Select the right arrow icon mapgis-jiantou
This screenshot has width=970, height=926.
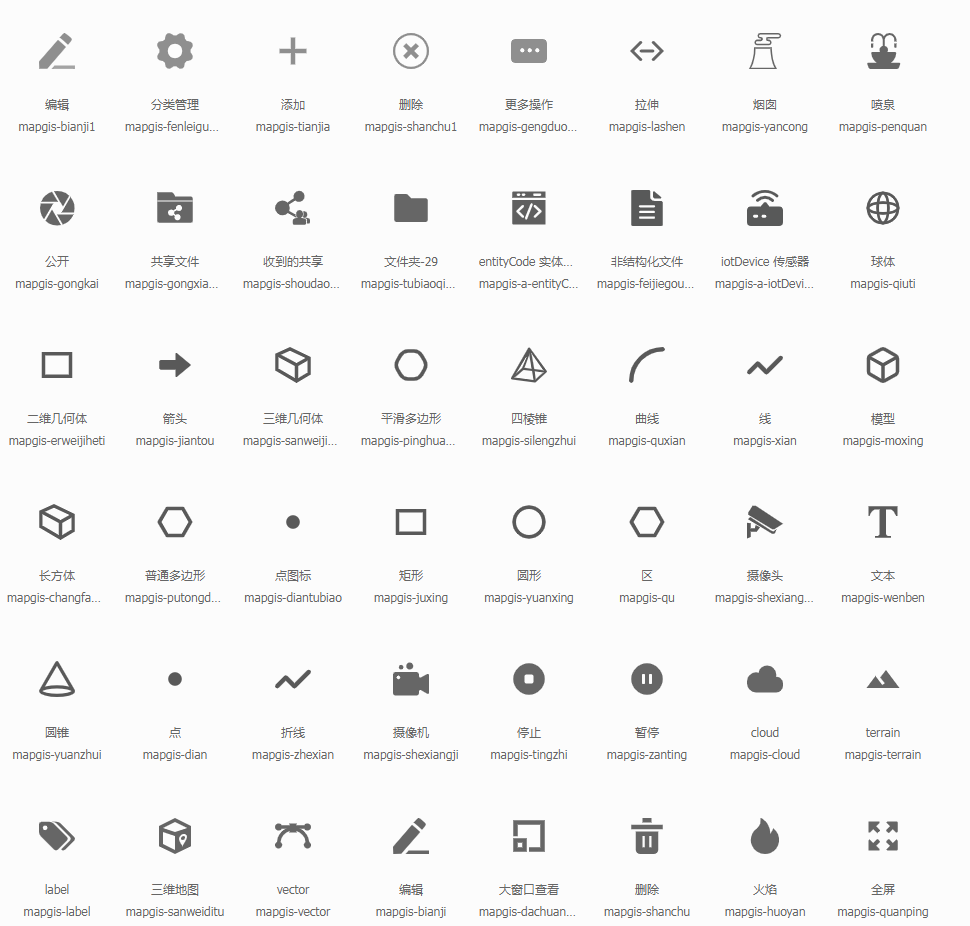coord(175,365)
